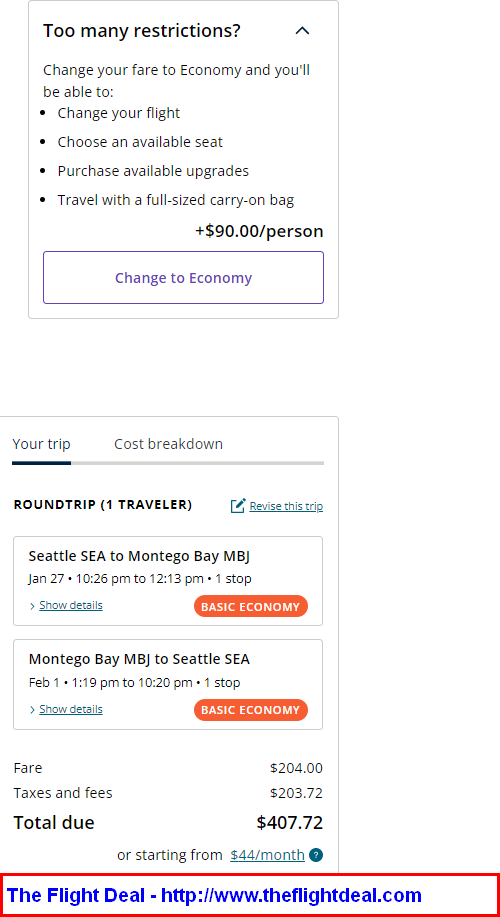The height and width of the screenshot is (917, 500).
Task: Click the +$90.00/person upgrade price
Action: (x=259, y=231)
